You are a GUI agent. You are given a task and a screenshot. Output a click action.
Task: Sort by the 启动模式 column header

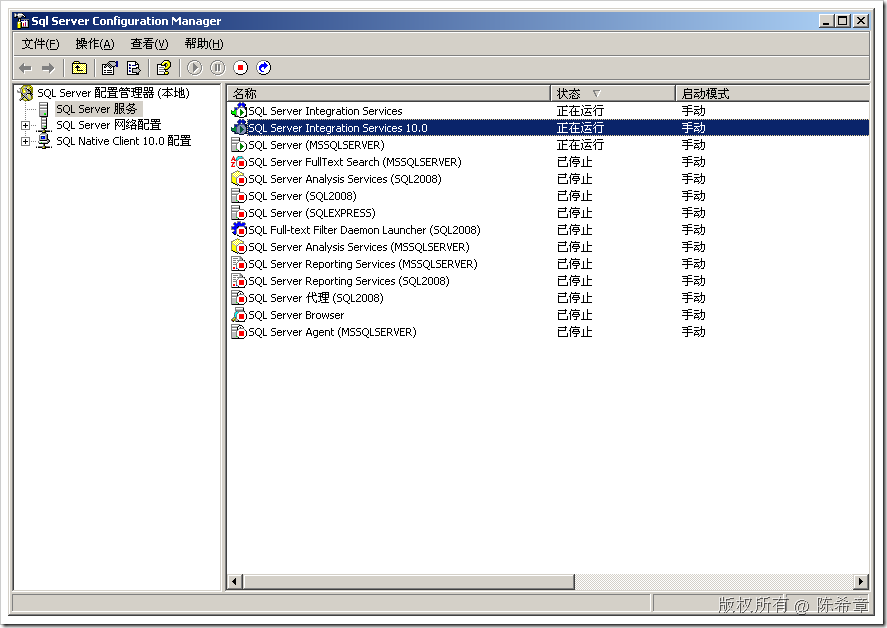pos(772,93)
